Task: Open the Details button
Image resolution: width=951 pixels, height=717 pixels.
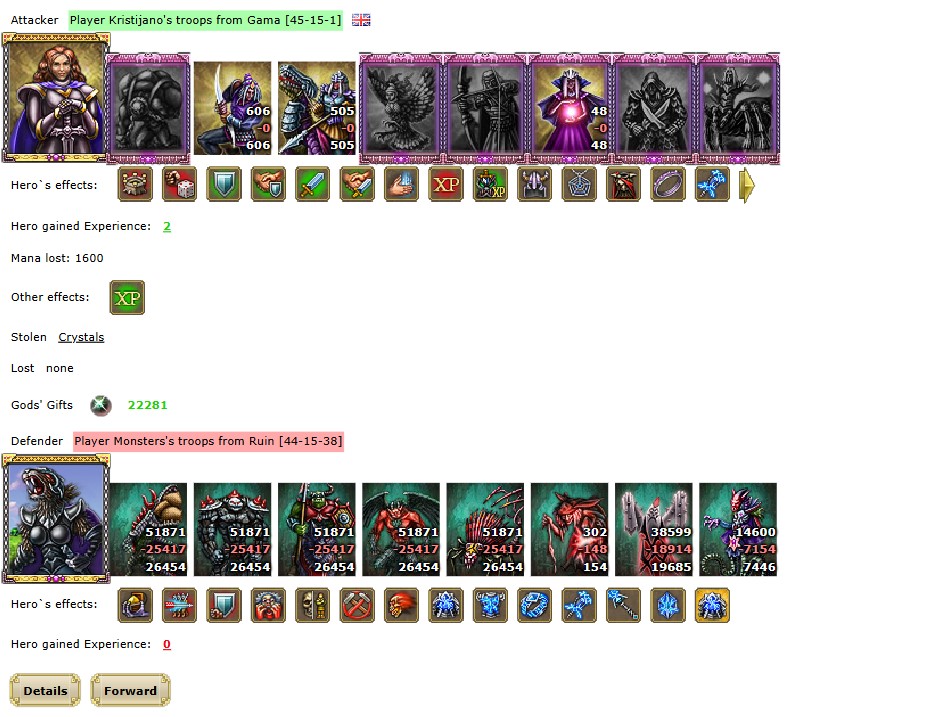Action: [x=45, y=690]
